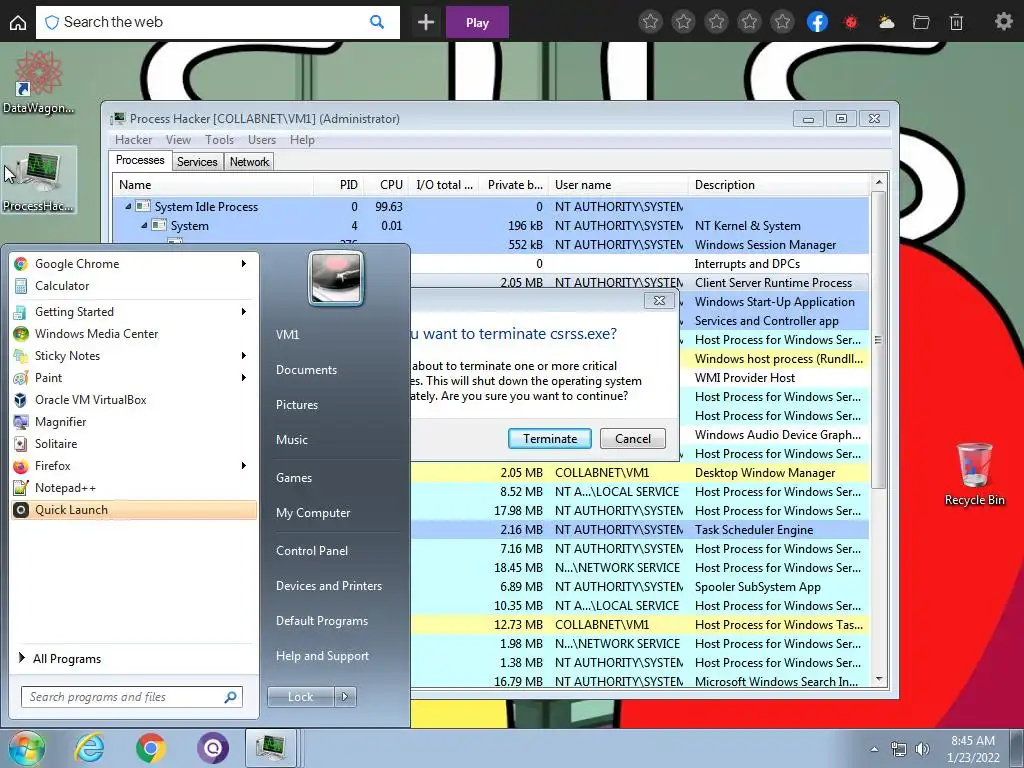1024x768 pixels.
Task: Select the Processes tab
Action: [140, 161]
